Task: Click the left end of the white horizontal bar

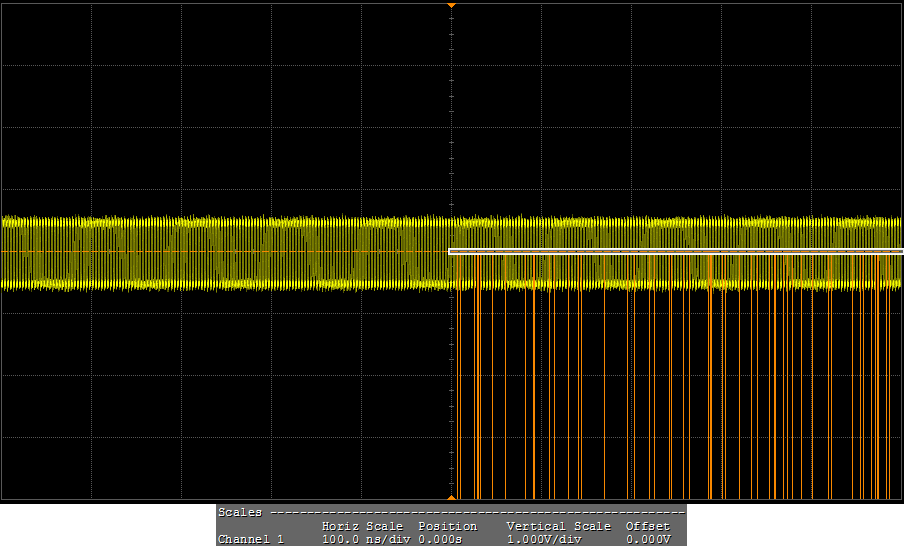Action: pyautogui.click(x=451, y=252)
